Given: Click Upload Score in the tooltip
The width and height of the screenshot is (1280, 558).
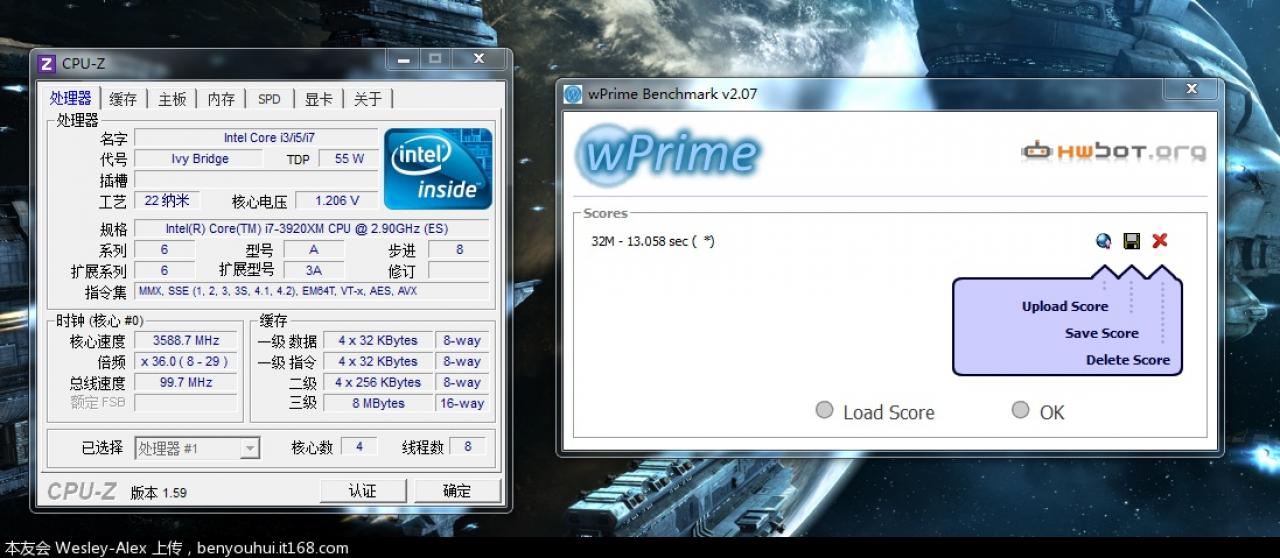Looking at the screenshot, I should tap(1065, 307).
